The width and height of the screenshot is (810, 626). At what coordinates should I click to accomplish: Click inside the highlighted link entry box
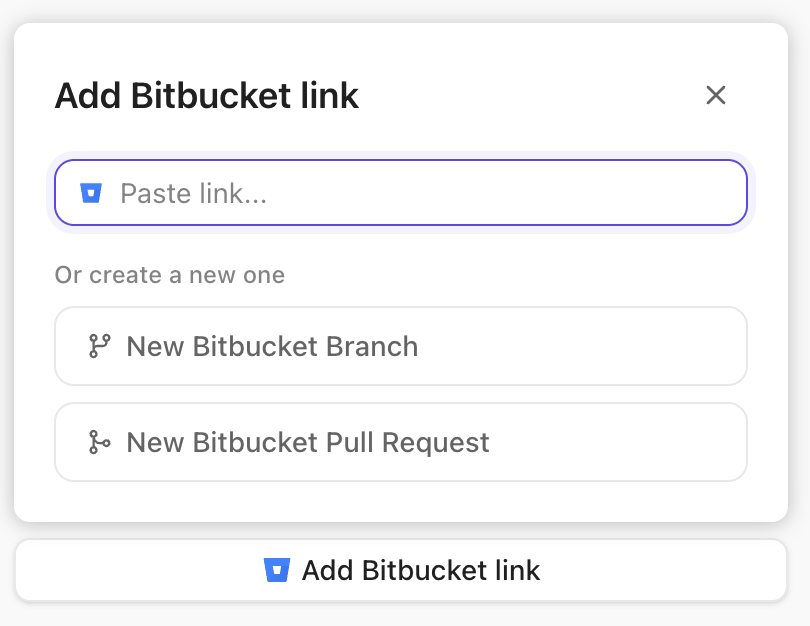pos(400,193)
